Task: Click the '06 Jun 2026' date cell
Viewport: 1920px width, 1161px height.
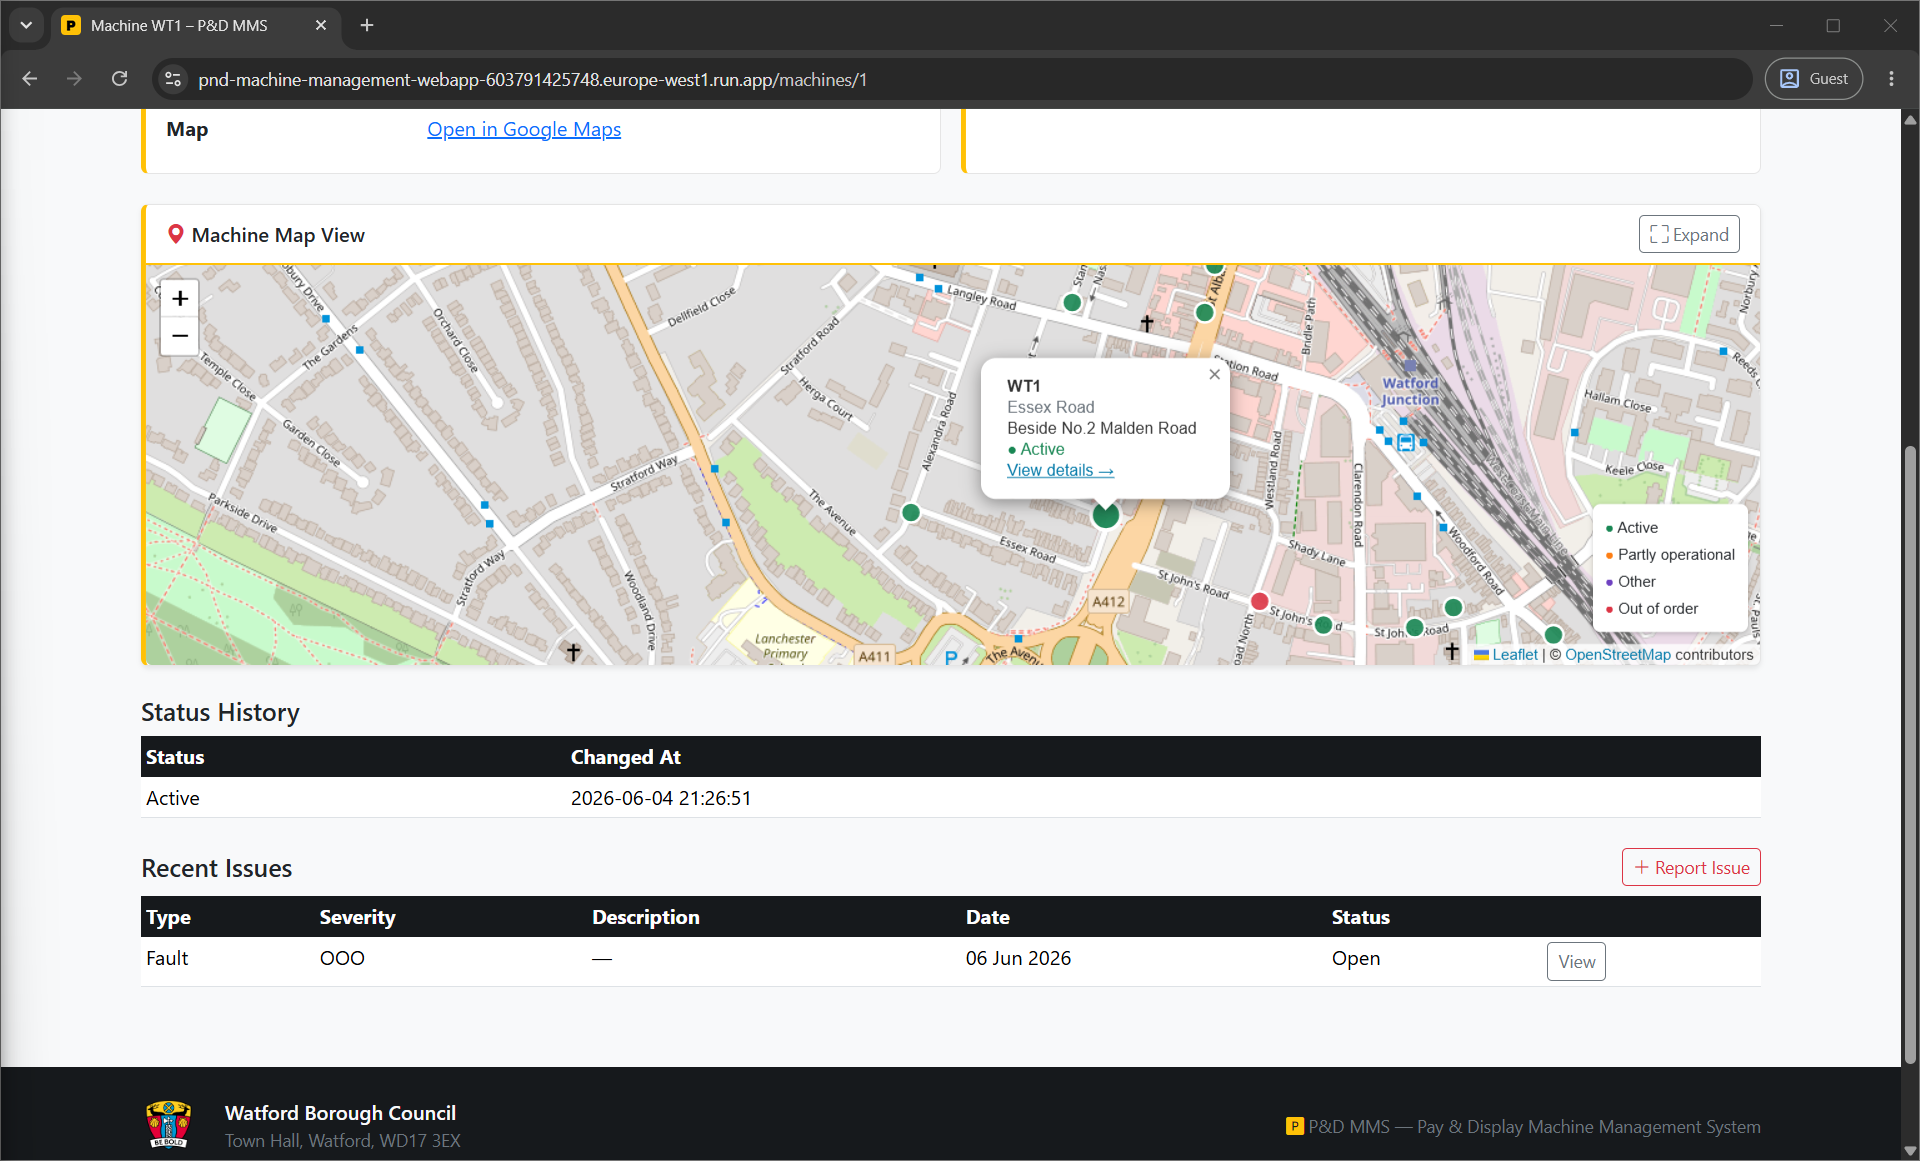Action: tap(1018, 957)
